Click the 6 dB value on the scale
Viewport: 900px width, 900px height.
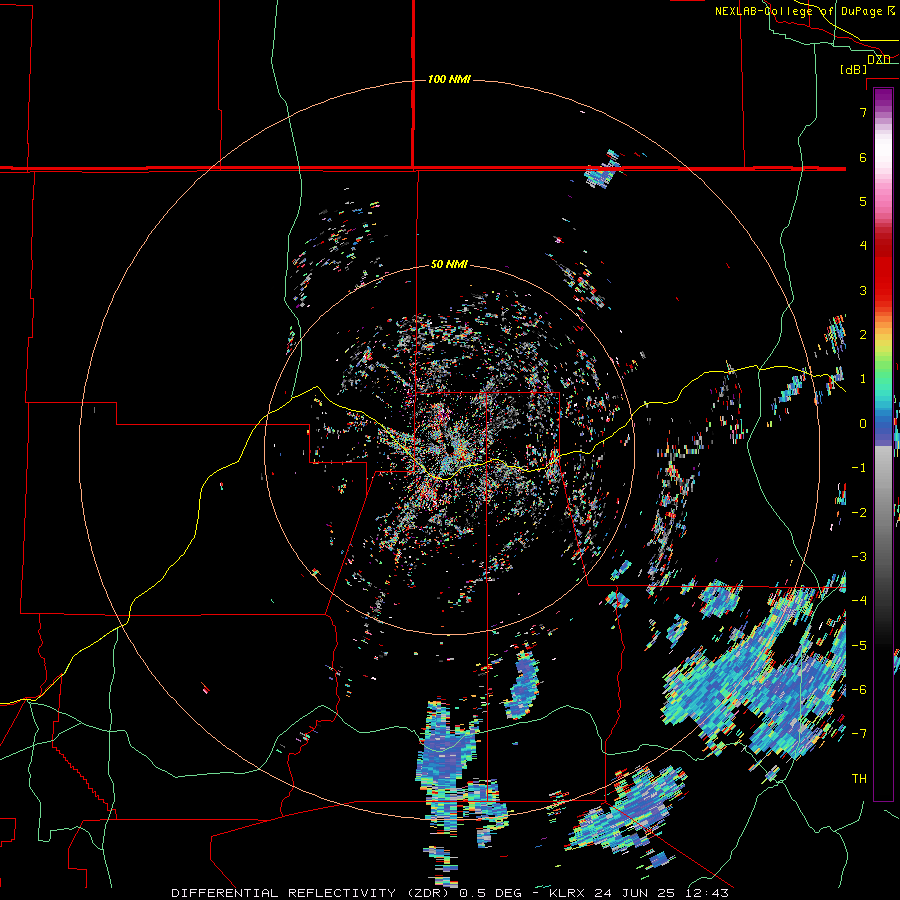click(863, 157)
